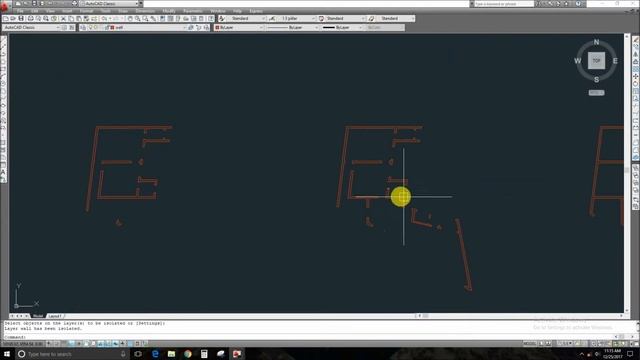Toggle the first drafting-mode button on status bar
The width and height of the screenshot is (640, 360).
(x=49, y=344)
